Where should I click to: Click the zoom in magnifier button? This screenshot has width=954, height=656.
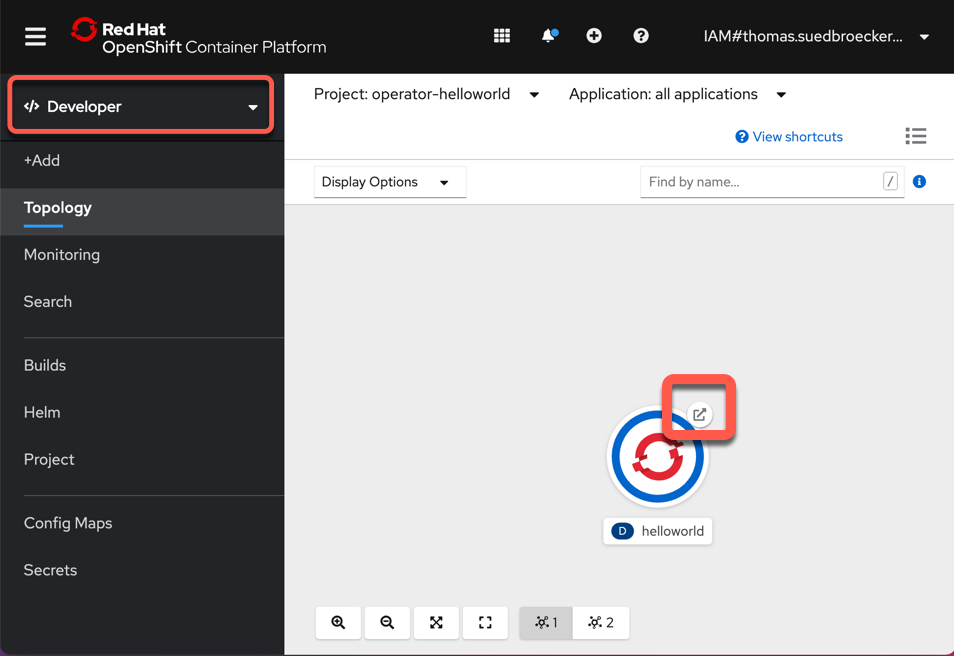[x=338, y=623]
